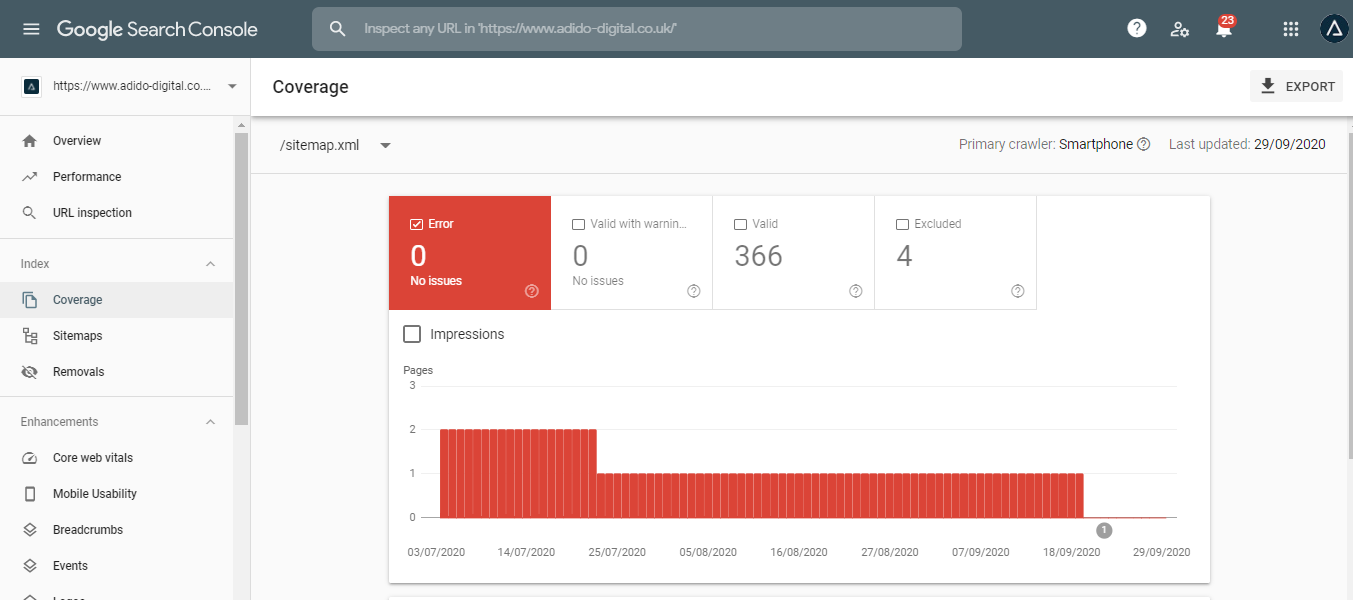Click the Coverage pages icon
The height and width of the screenshot is (600, 1353).
(x=30, y=300)
